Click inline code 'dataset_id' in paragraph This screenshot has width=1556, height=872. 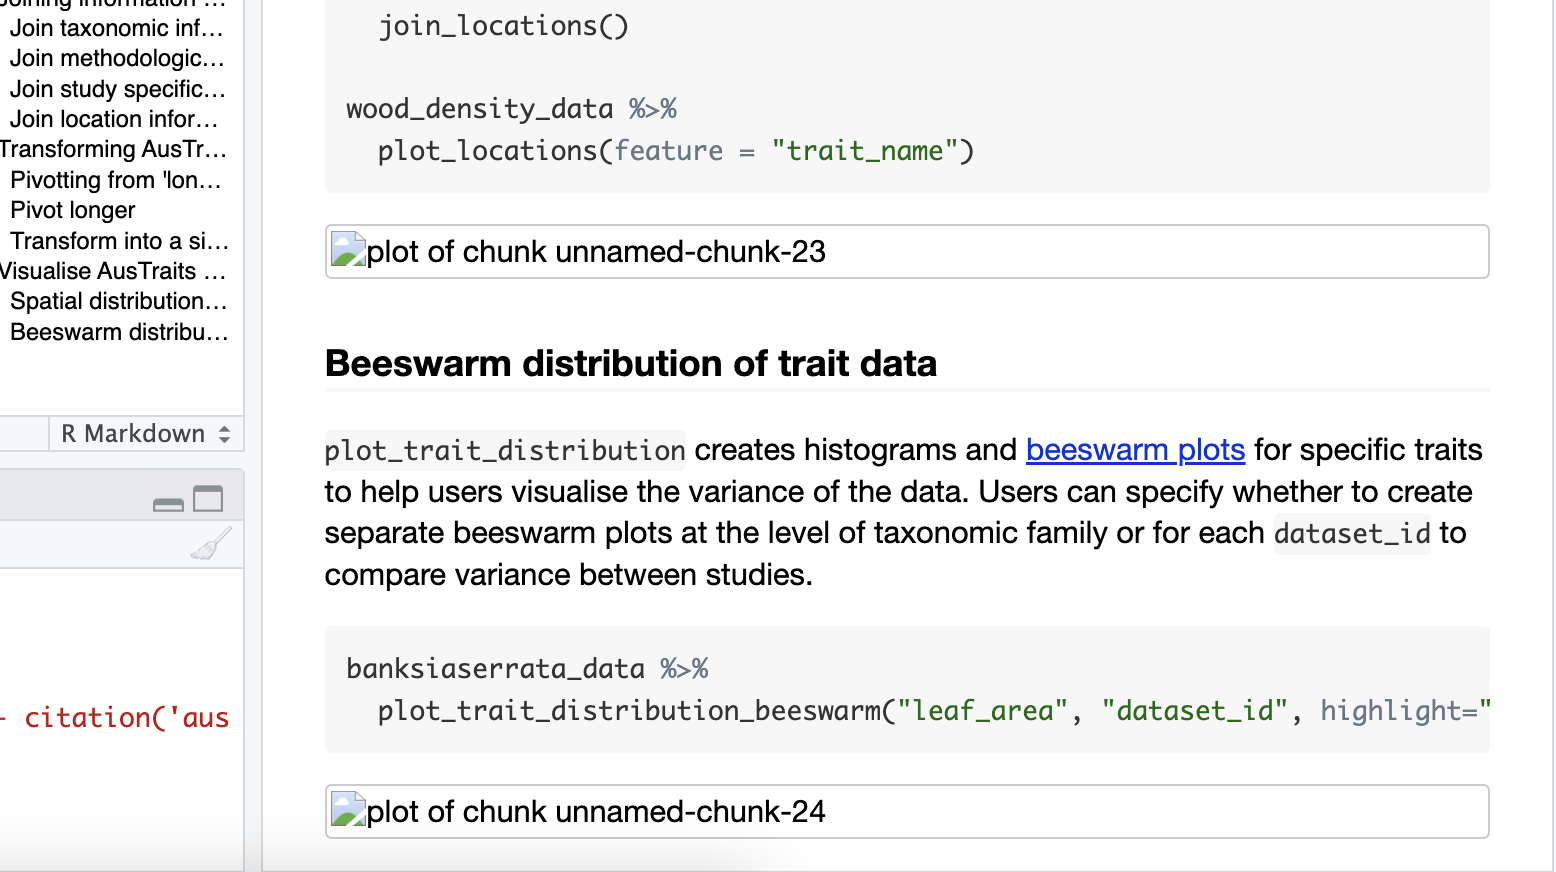[x=1352, y=533]
